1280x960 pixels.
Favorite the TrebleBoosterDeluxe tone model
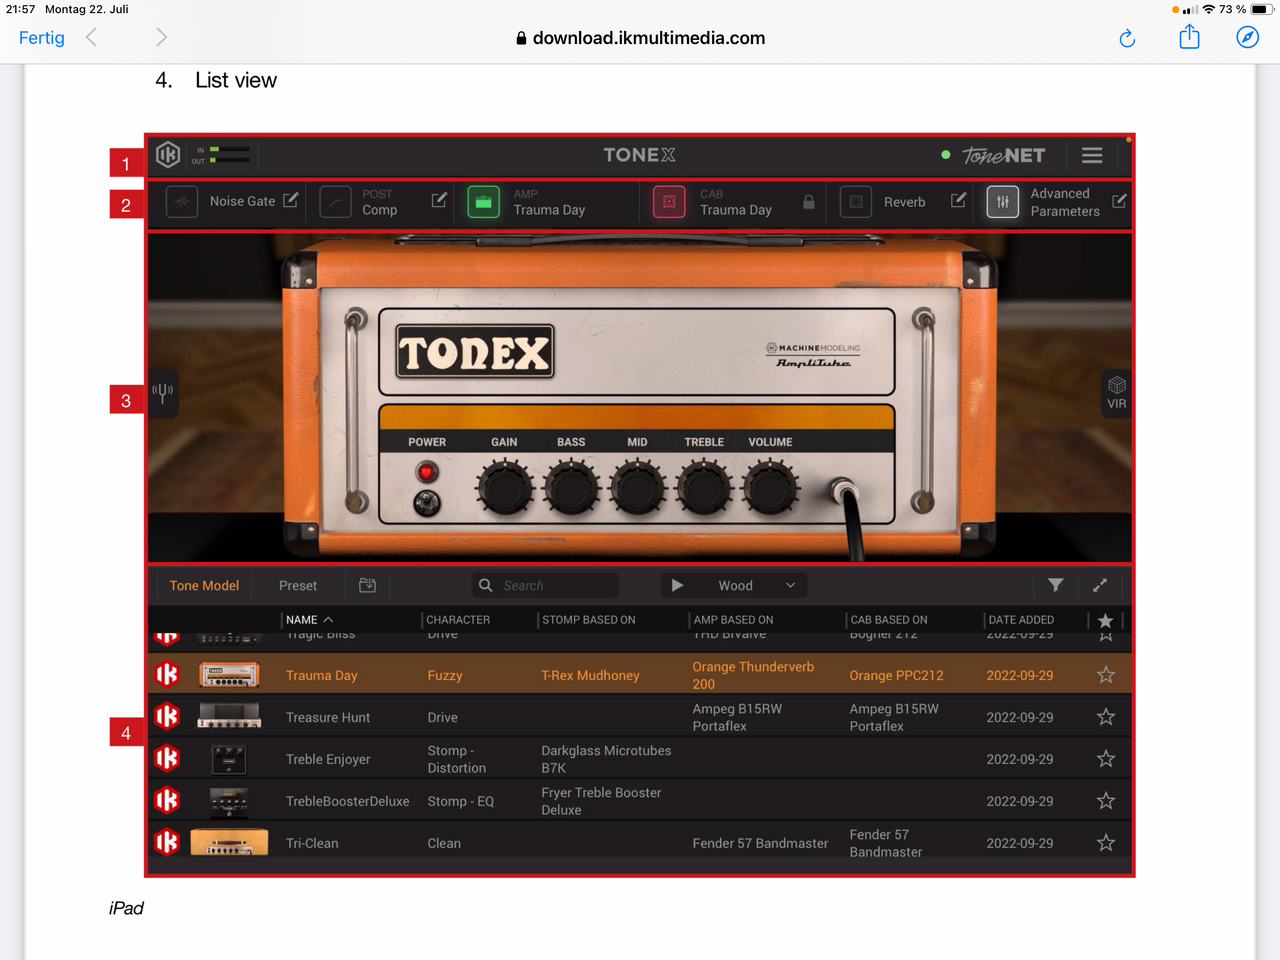click(1106, 801)
